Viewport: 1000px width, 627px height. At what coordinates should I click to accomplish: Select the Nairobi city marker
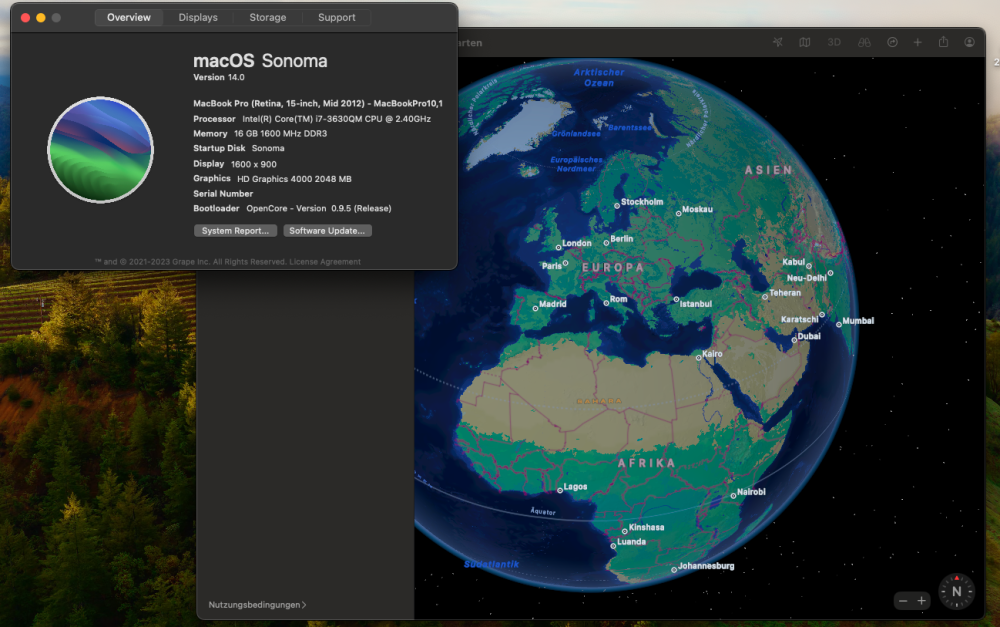click(x=733, y=496)
